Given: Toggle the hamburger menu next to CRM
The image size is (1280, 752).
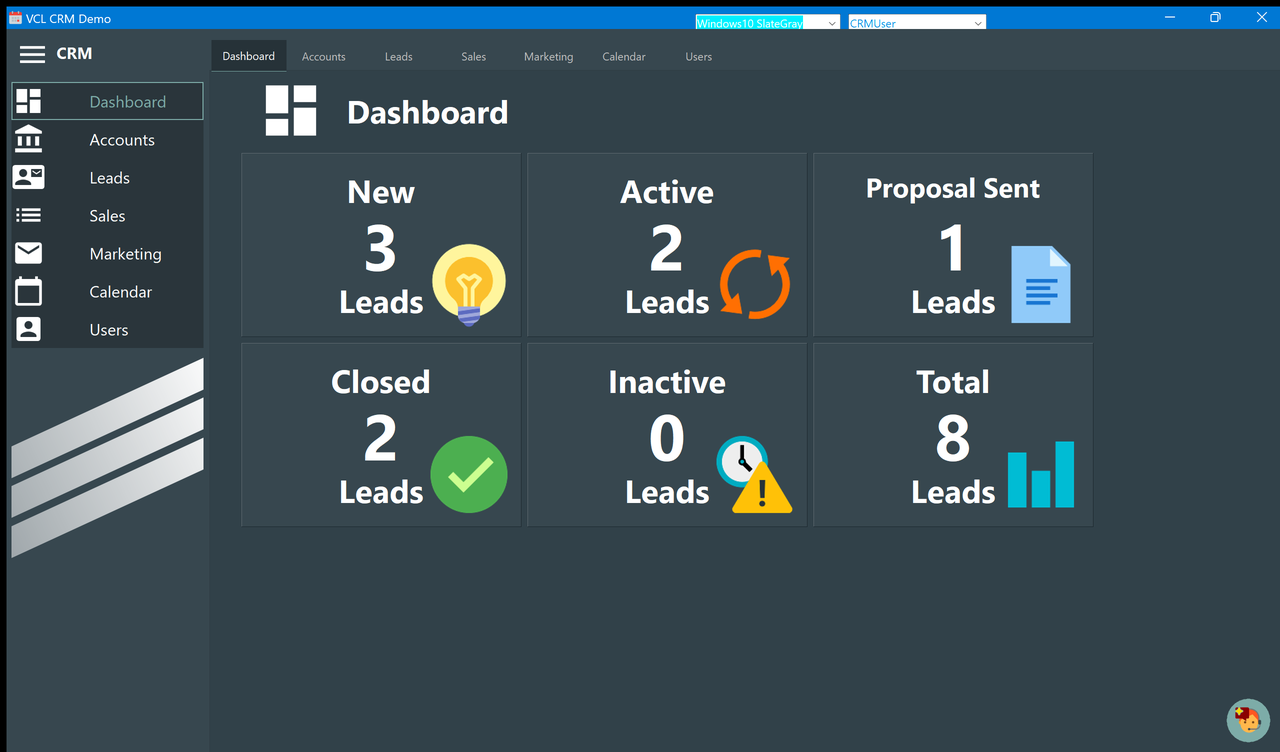Looking at the screenshot, I should click(x=32, y=54).
